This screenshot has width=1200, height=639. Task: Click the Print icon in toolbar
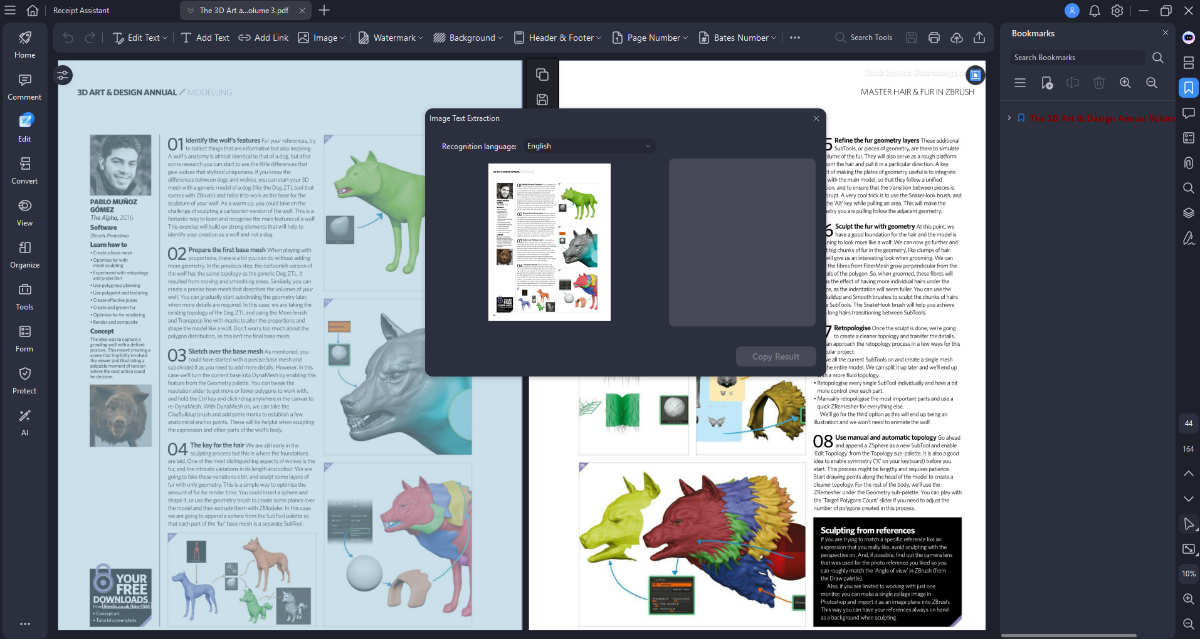pyautogui.click(x=933, y=37)
